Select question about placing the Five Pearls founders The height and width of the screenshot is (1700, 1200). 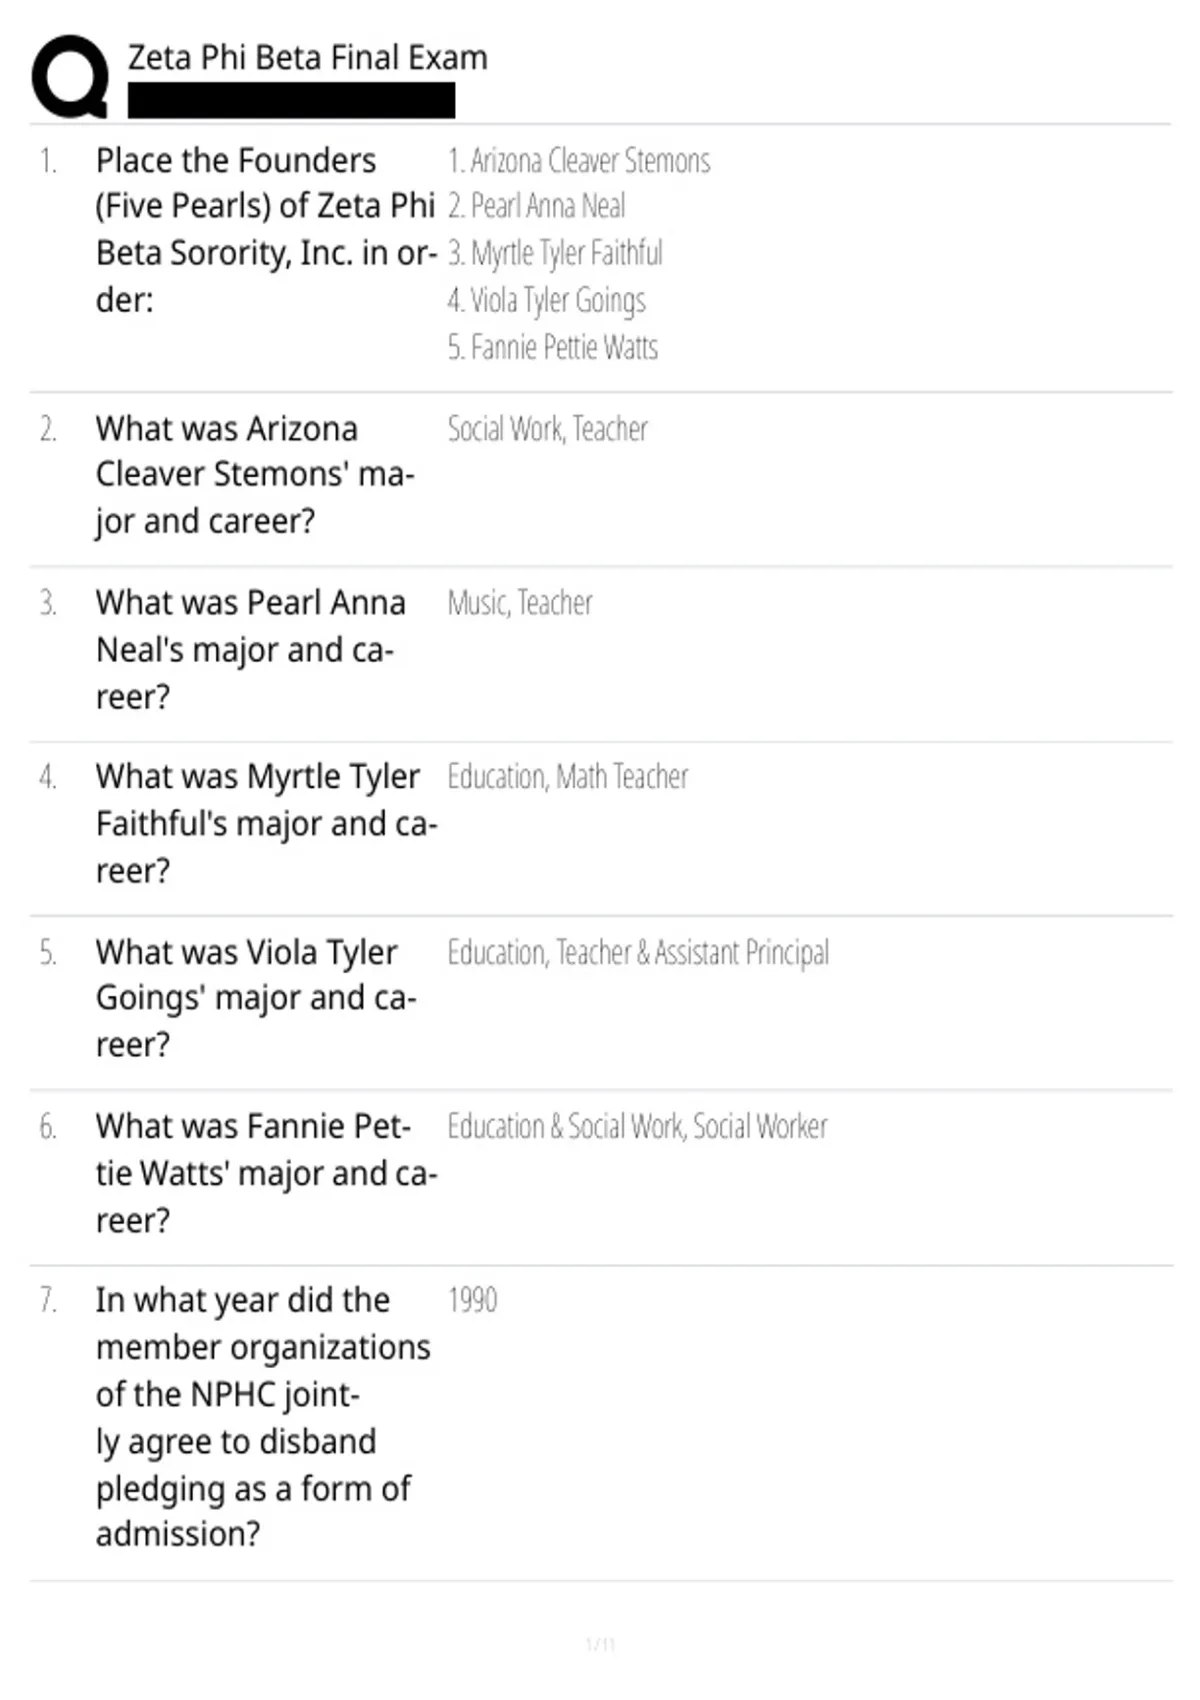coord(266,230)
